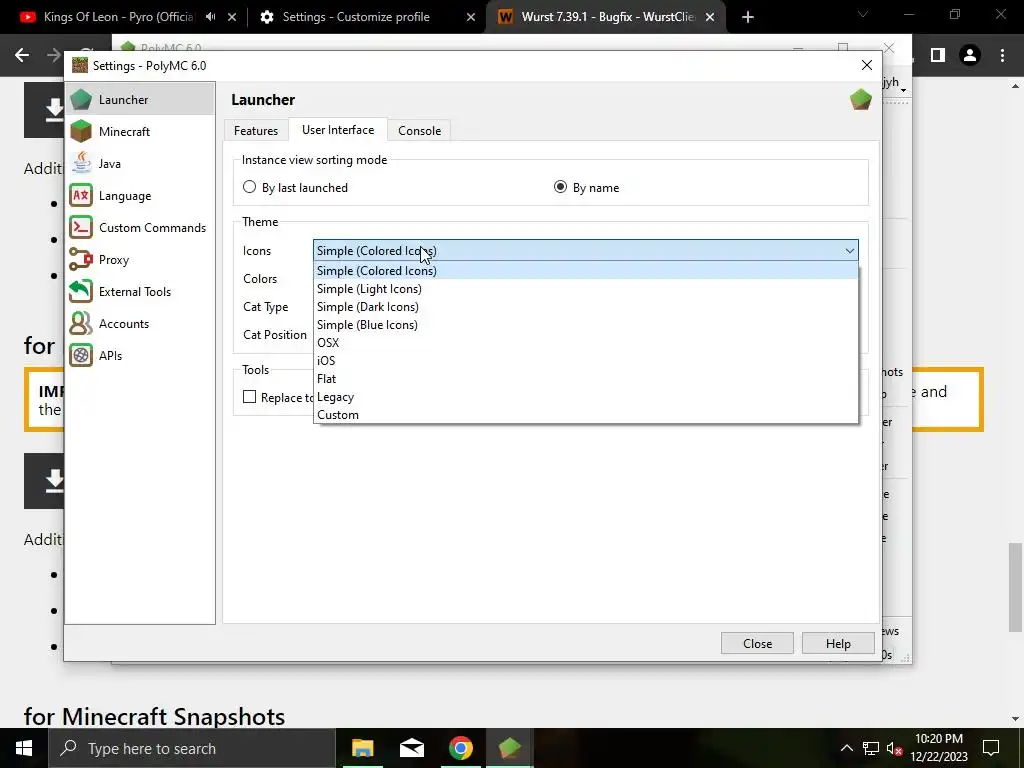Click the Proxy network icon
The width and height of the screenshot is (1024, 768).
click(81, 259)
